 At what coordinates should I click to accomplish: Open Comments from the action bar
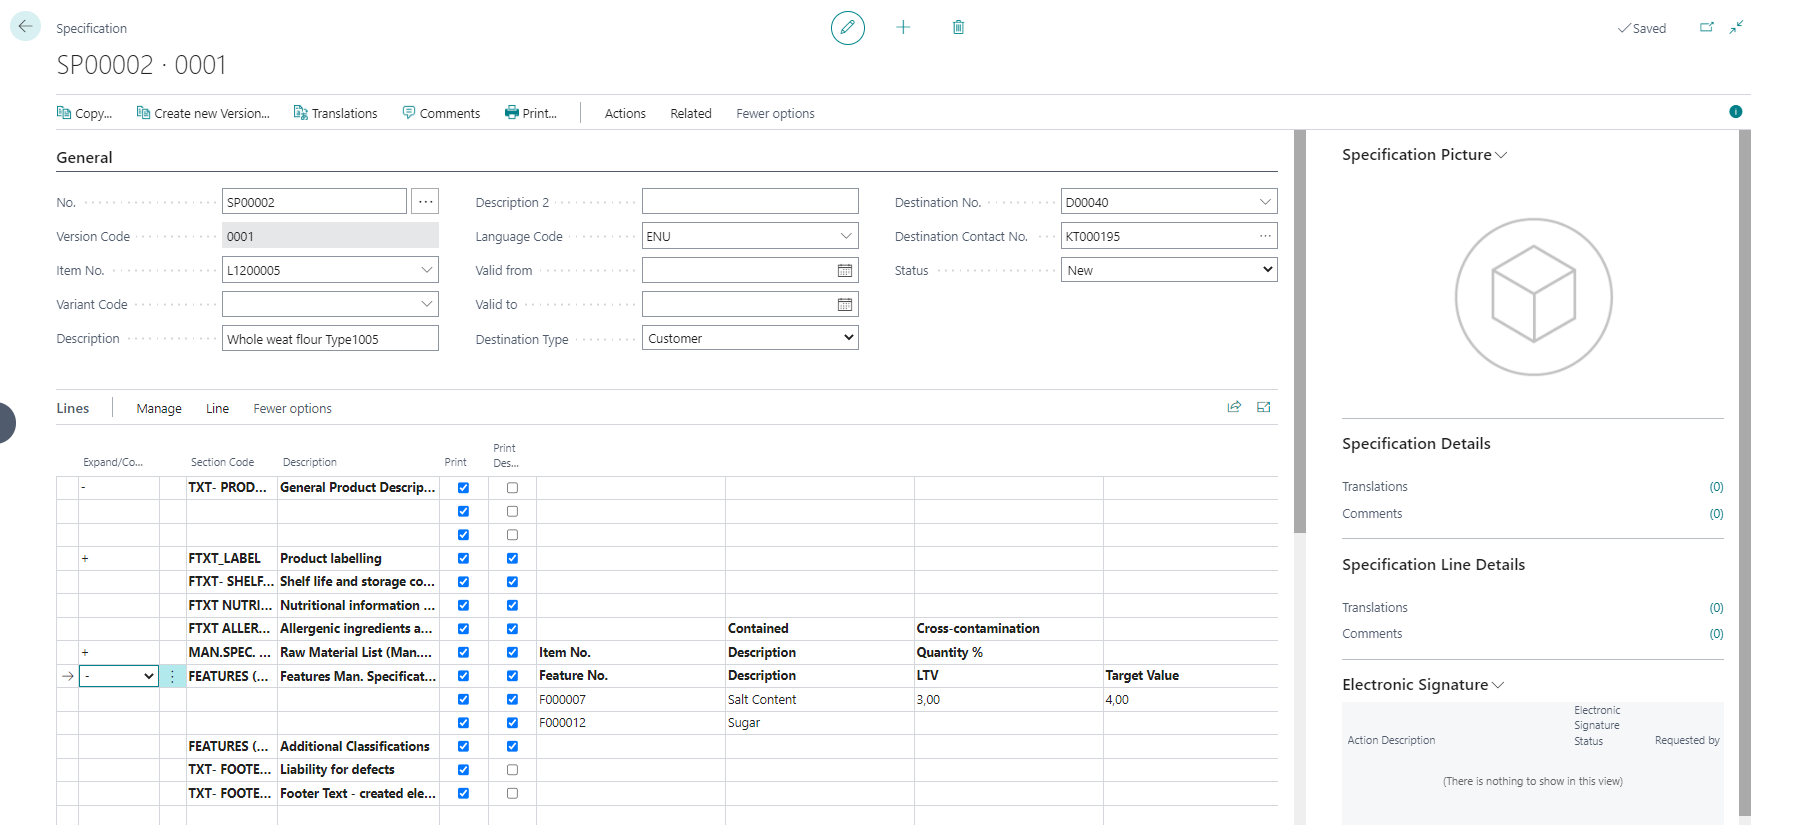[x=441, y=113]
